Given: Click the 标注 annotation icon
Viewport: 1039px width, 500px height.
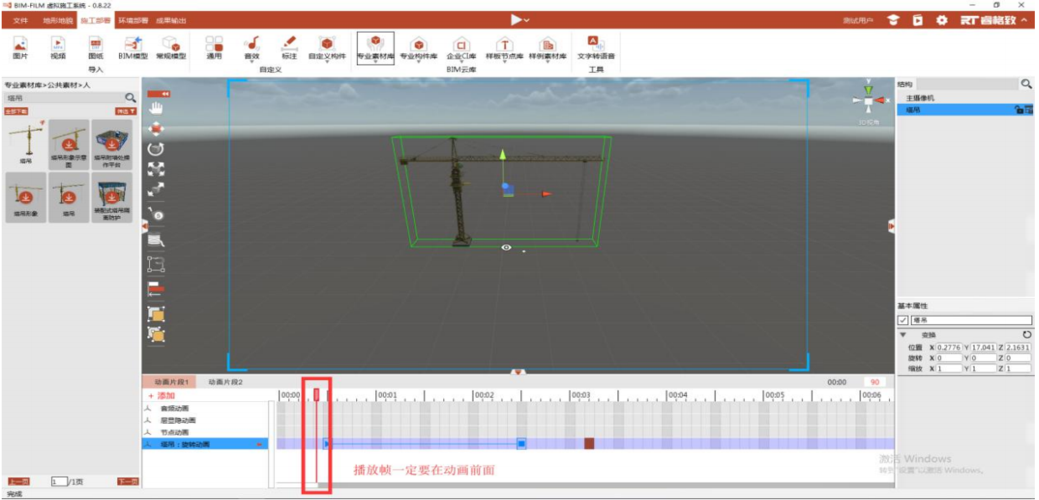Looking at the screenshot, I should (x=289, y=47).
